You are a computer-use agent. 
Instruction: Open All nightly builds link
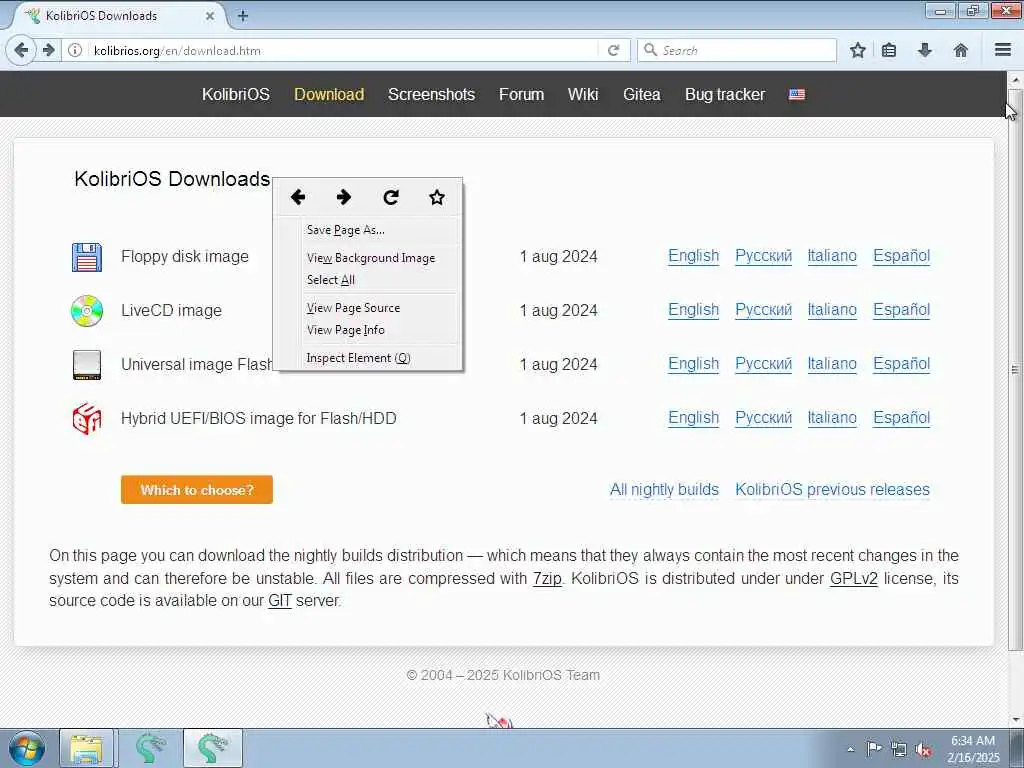664,490
